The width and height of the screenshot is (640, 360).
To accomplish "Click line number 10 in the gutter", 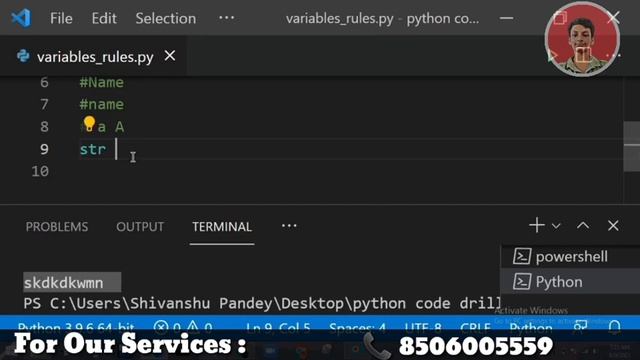I will (x=40, y=171).
